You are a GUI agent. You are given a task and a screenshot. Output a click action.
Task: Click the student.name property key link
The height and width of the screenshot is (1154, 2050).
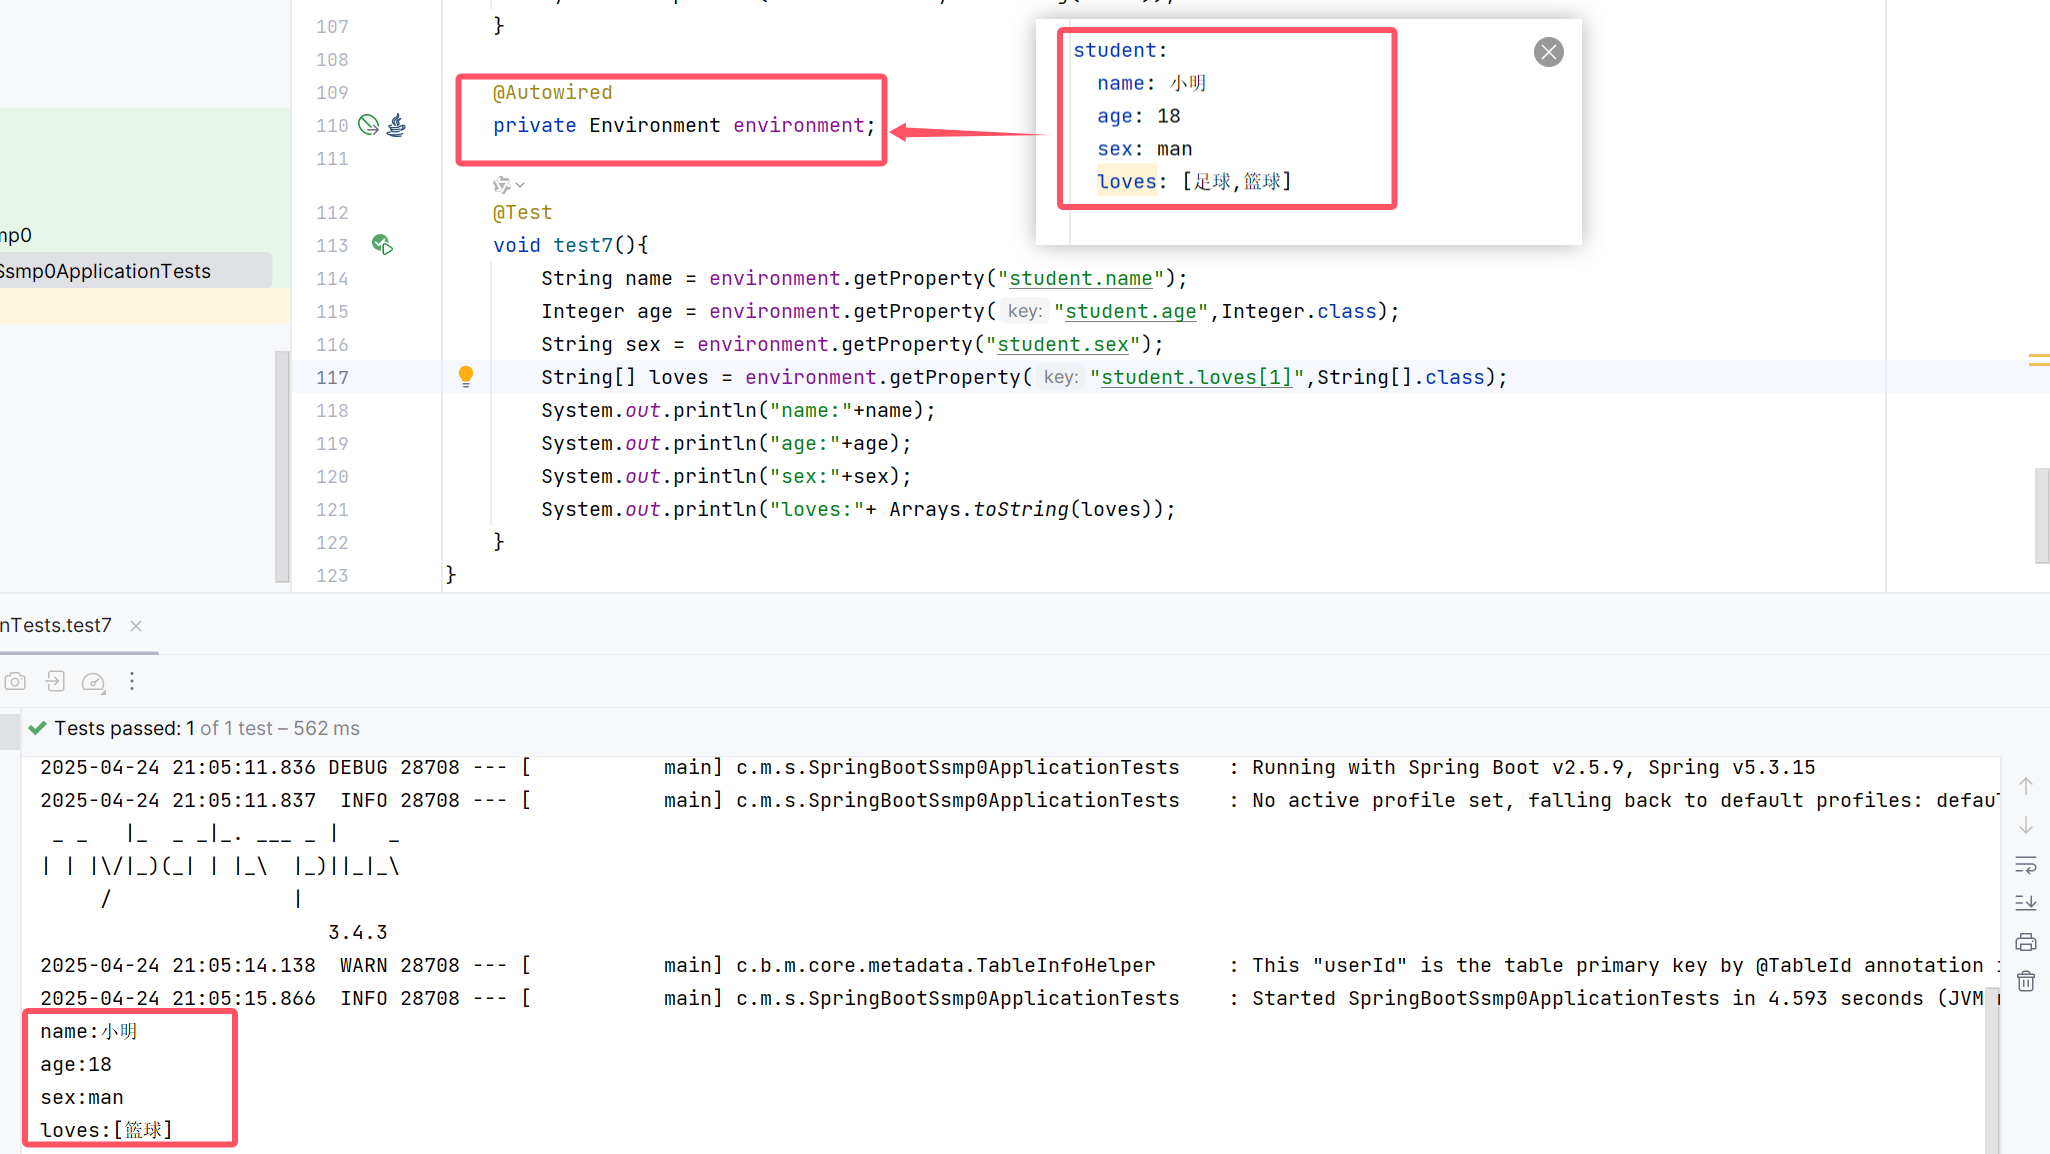(x=1080, y=279)
